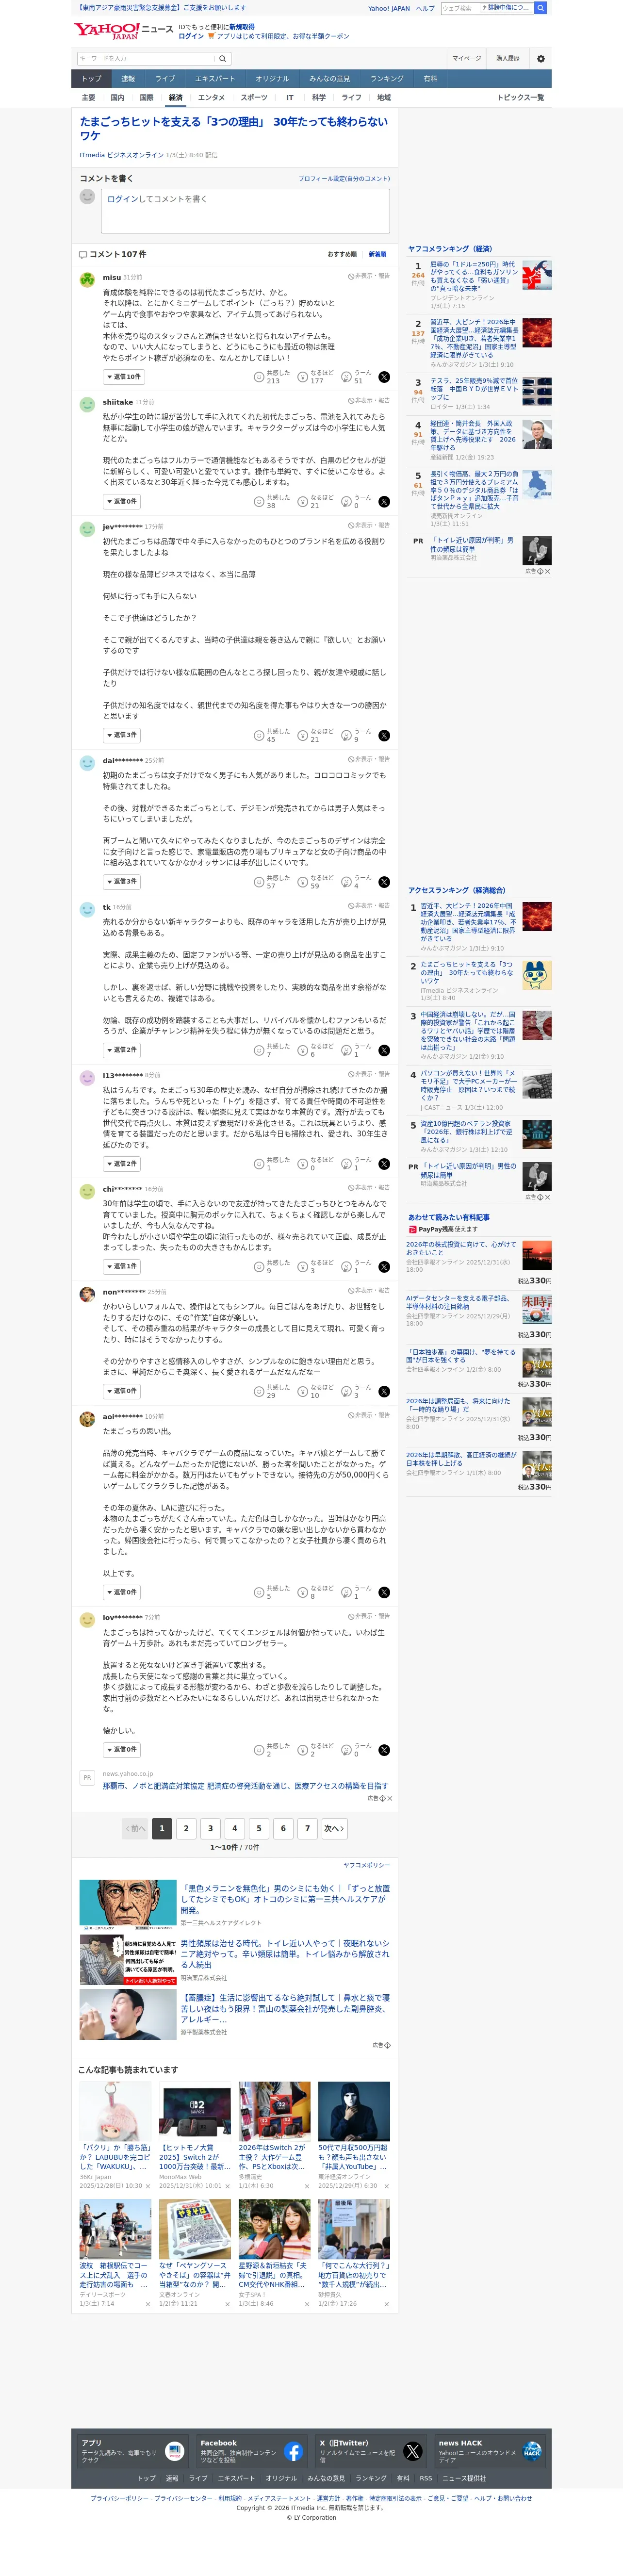Screen dimensions: 623x2576
Task: Open 購入履歴 purchase history
Action: click(x=508, y=59)
